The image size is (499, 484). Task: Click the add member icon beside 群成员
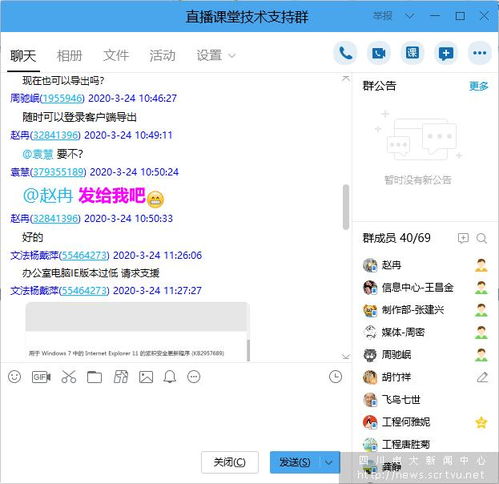tap(463, 238)
